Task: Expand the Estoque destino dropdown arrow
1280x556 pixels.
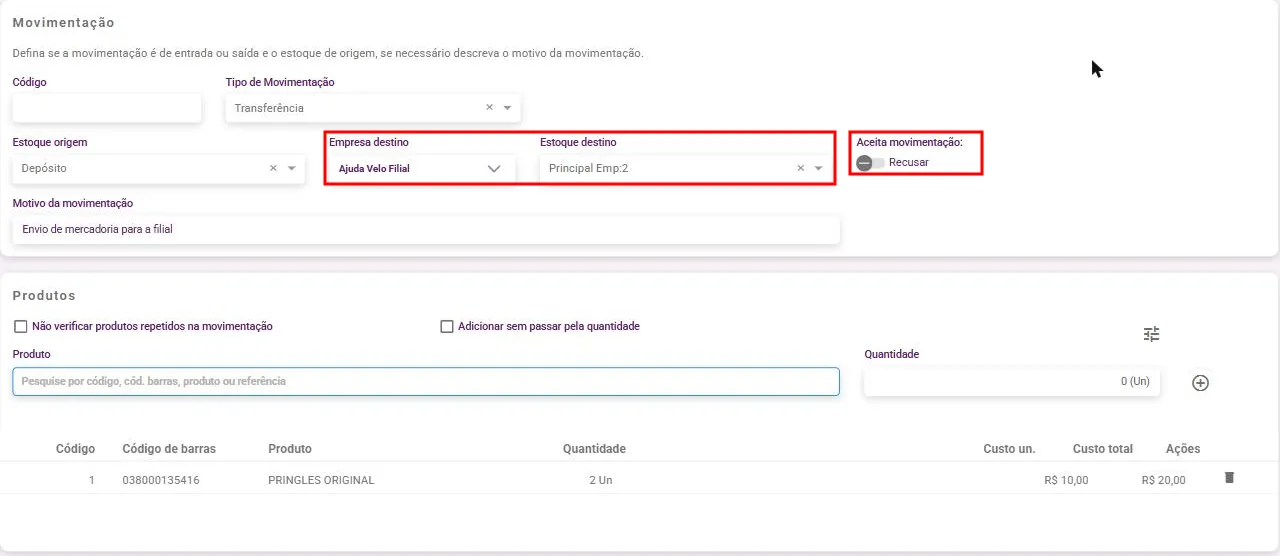Action: point(818,169)
